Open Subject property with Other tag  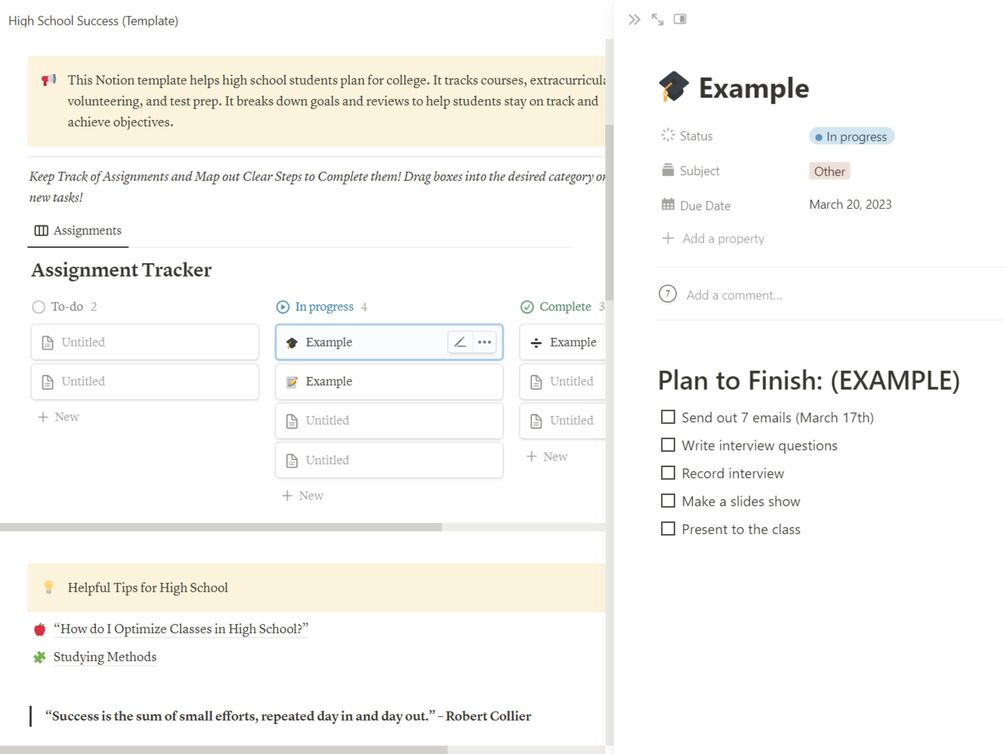click(829, 171)
